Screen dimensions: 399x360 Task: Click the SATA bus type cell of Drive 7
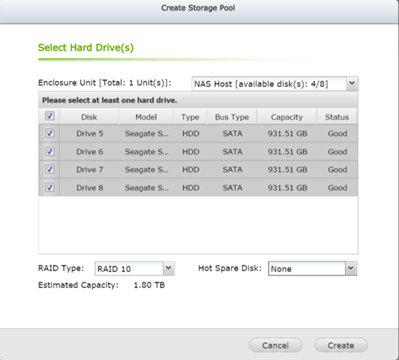[232, 170]
